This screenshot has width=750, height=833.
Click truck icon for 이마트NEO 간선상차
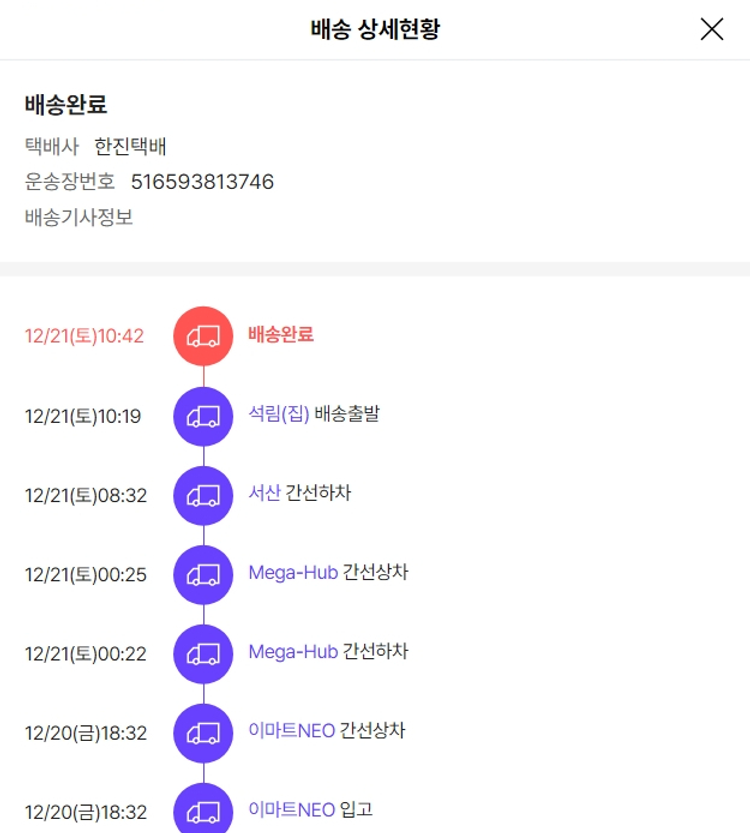point(203,733)
